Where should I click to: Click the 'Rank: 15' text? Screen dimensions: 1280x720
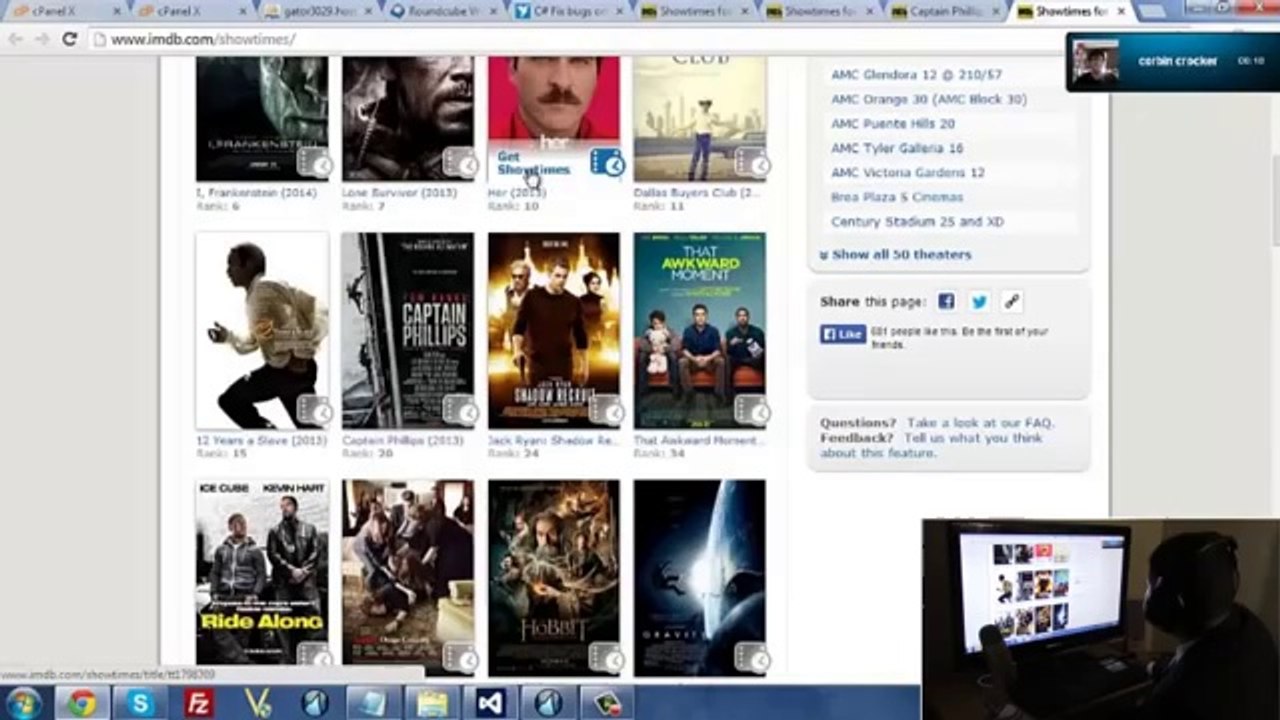221,453
